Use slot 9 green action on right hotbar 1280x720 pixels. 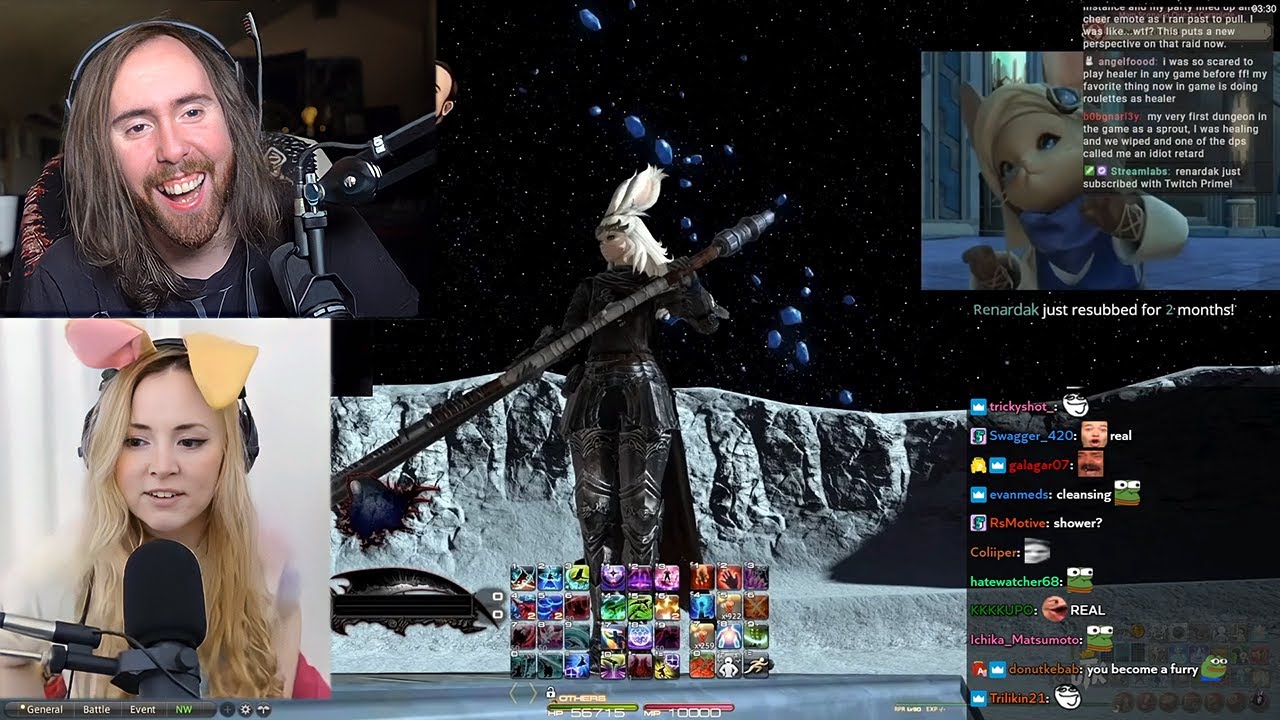pos(756,635)
